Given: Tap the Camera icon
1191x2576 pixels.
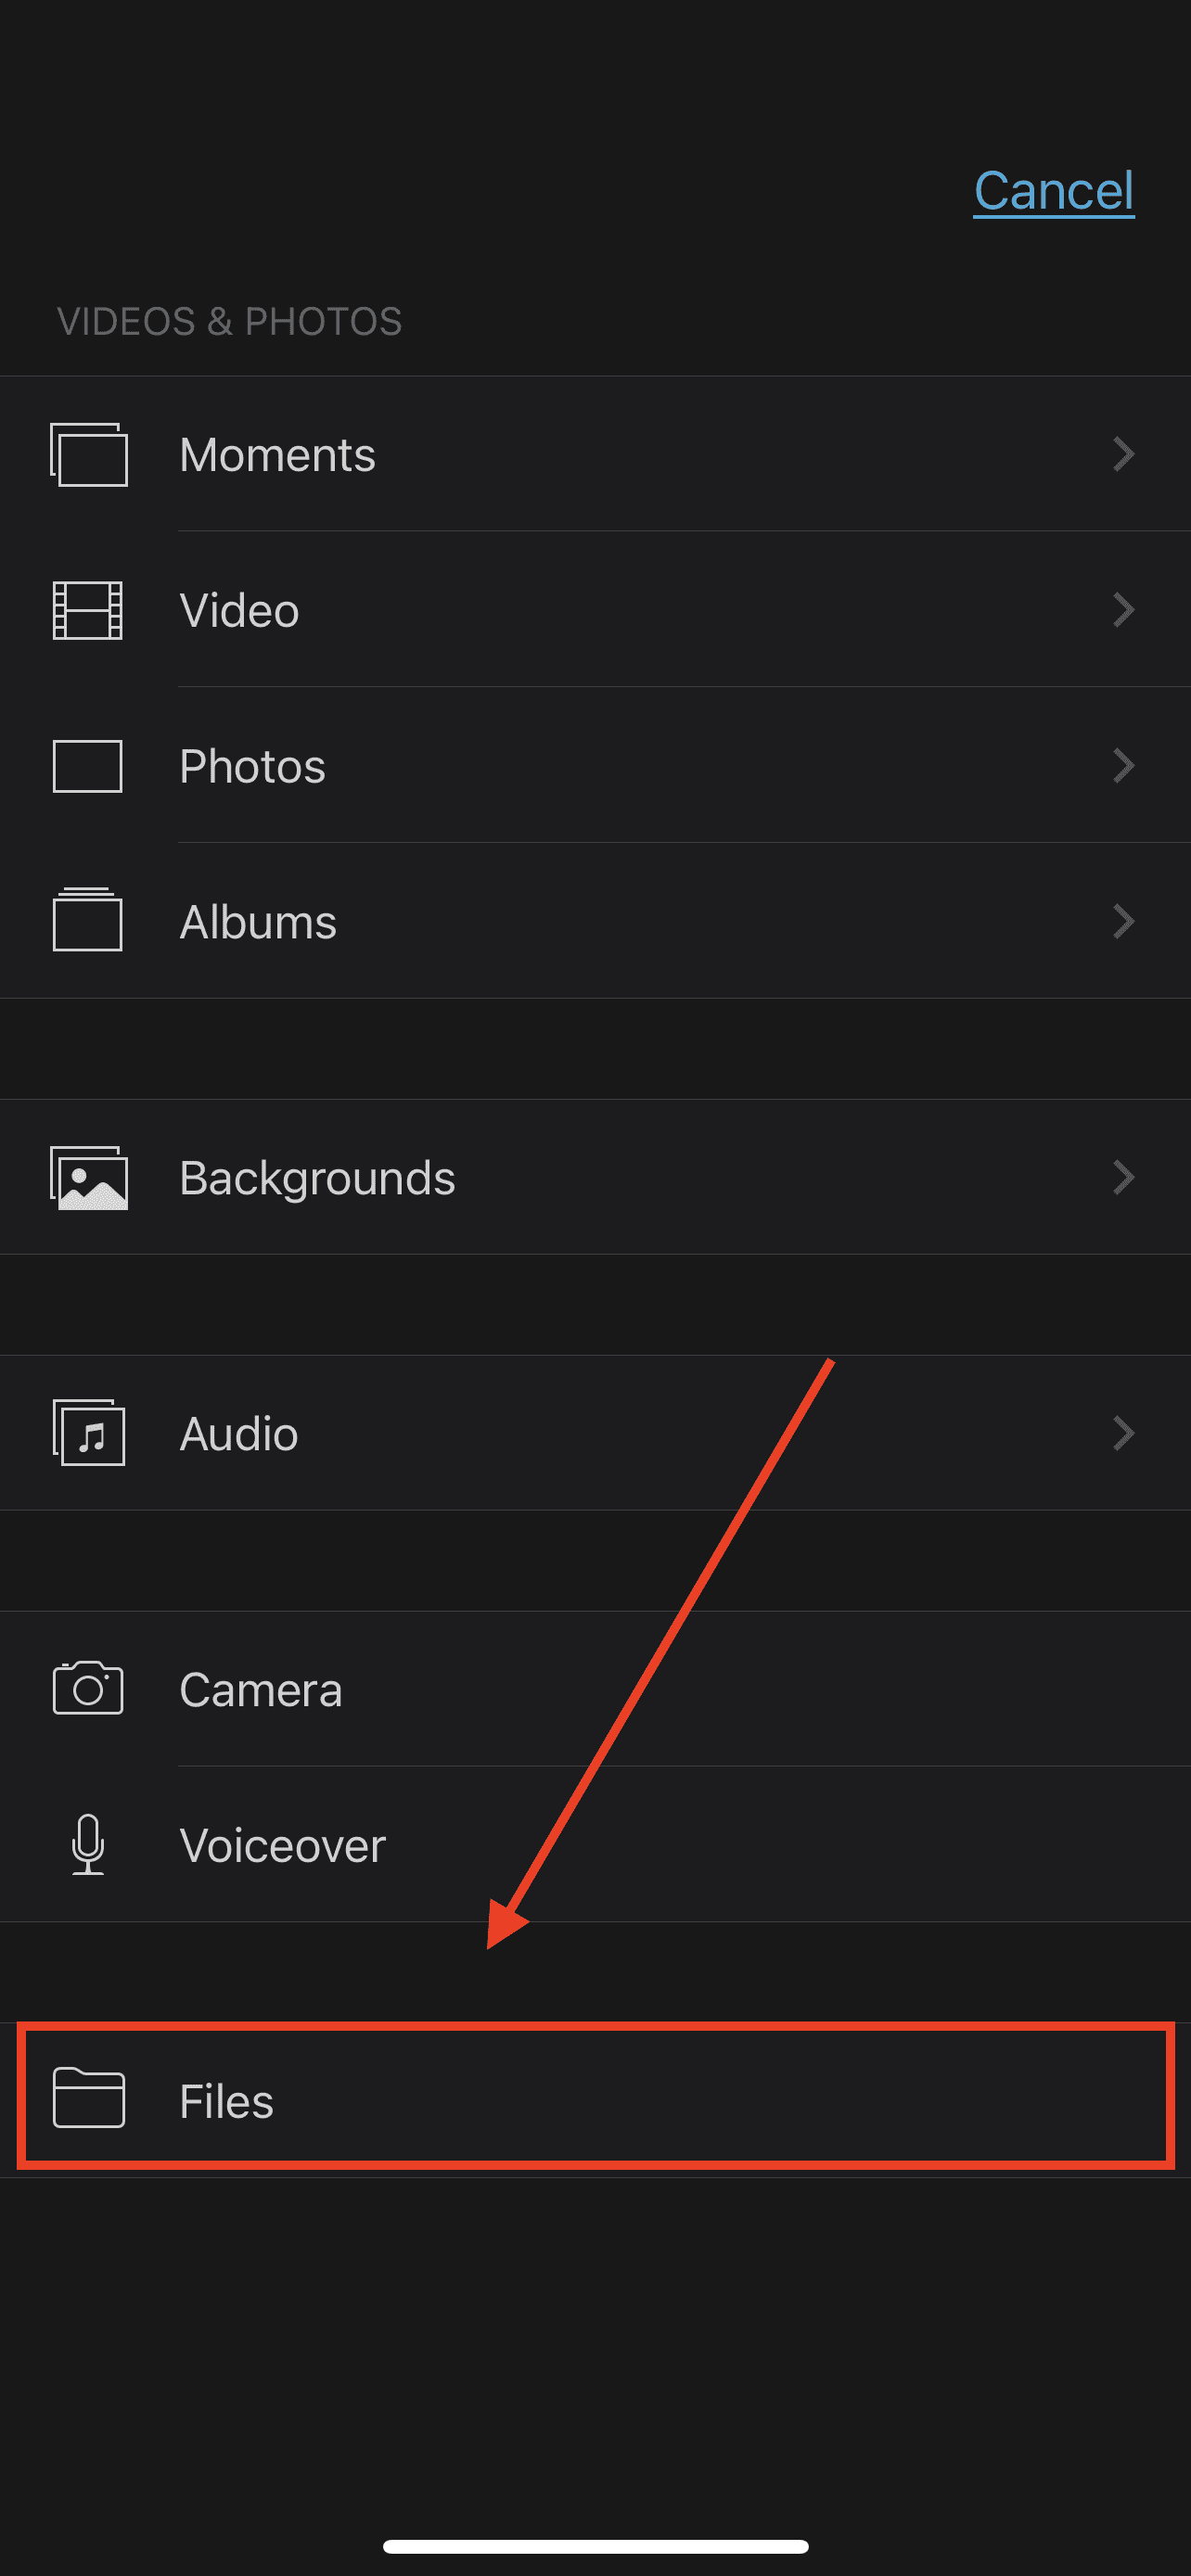Looking at the screenshot, I should (x=88, y=1689).
